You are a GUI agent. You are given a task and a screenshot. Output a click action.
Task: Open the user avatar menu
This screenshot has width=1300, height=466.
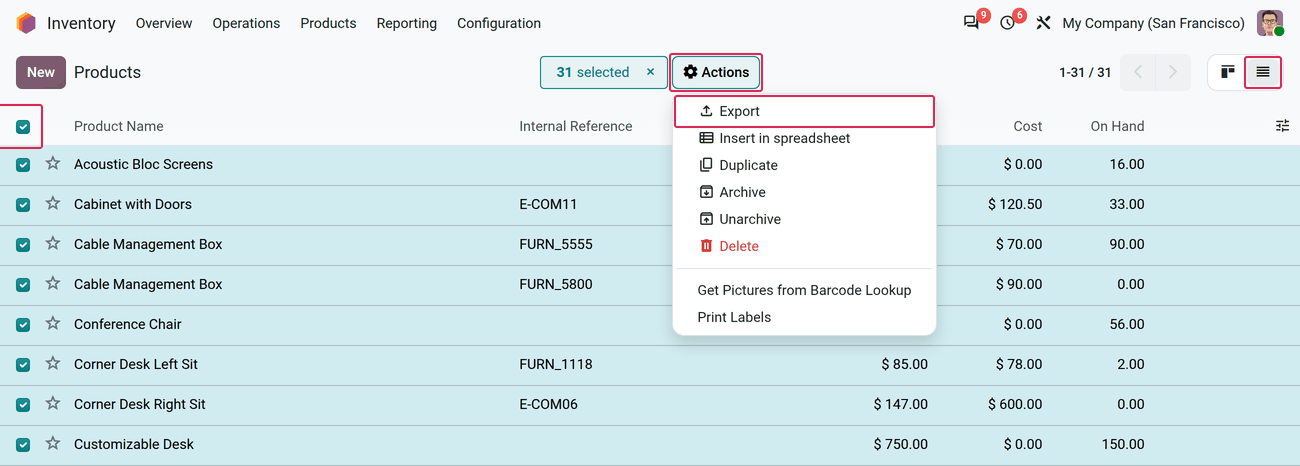pos(1270,23)
